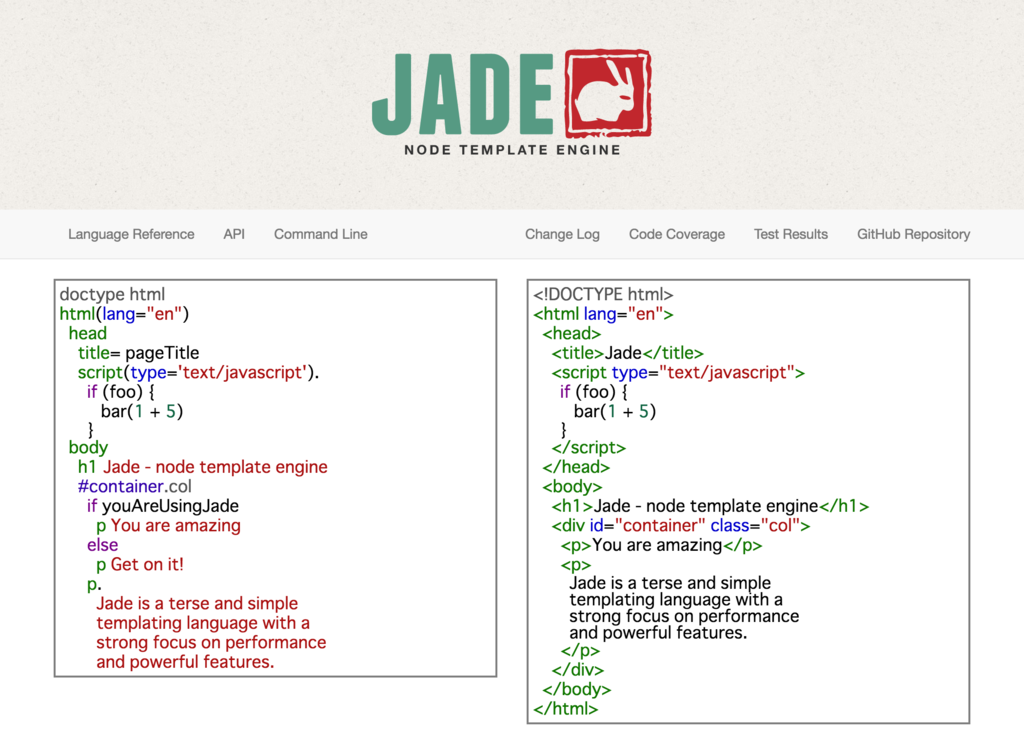Click '</div>' closing tag in output
This screenshot has width=1024, height=737.
point(578,670)
